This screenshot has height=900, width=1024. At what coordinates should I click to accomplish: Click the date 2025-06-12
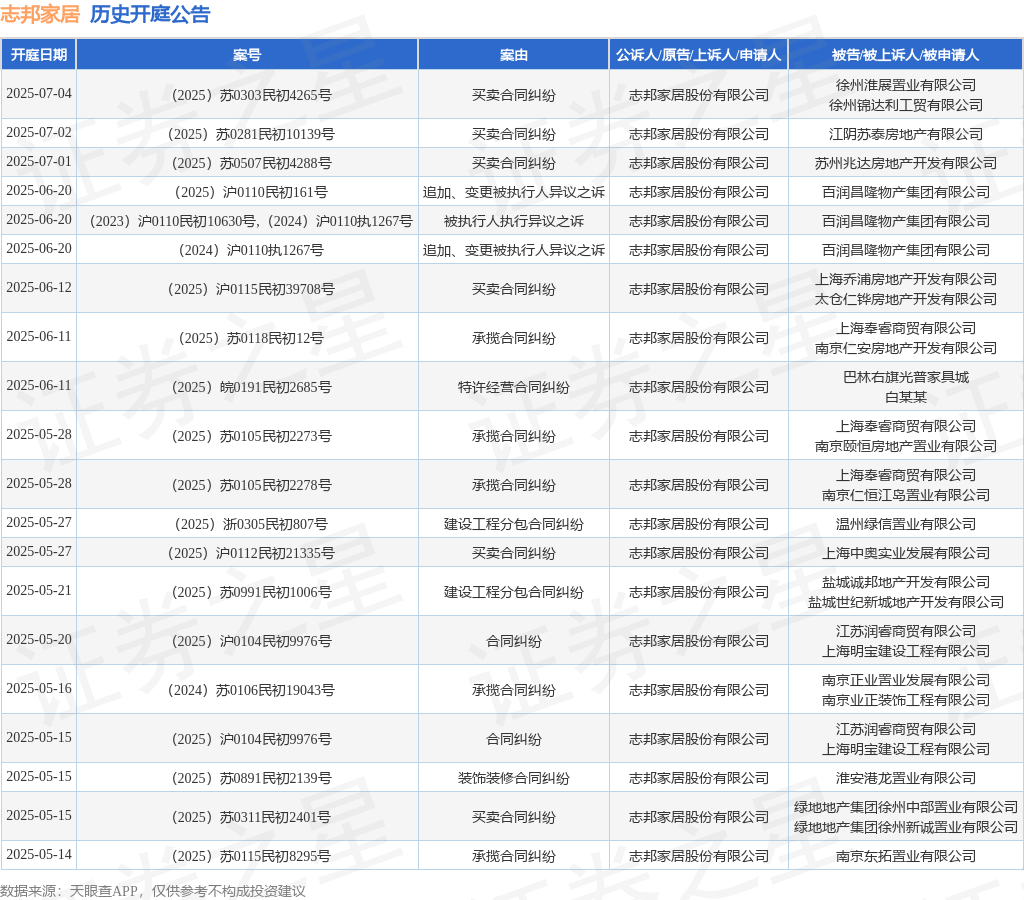click(x=39, y=287)
